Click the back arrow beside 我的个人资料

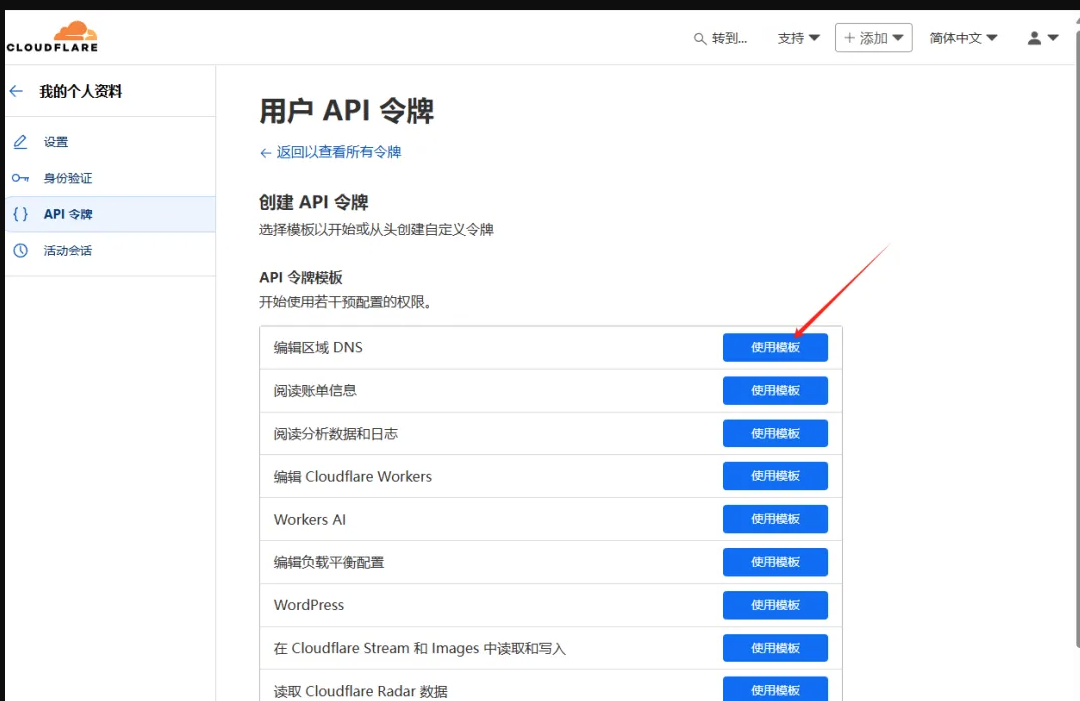pyautogui.click(x=17, y=91)
